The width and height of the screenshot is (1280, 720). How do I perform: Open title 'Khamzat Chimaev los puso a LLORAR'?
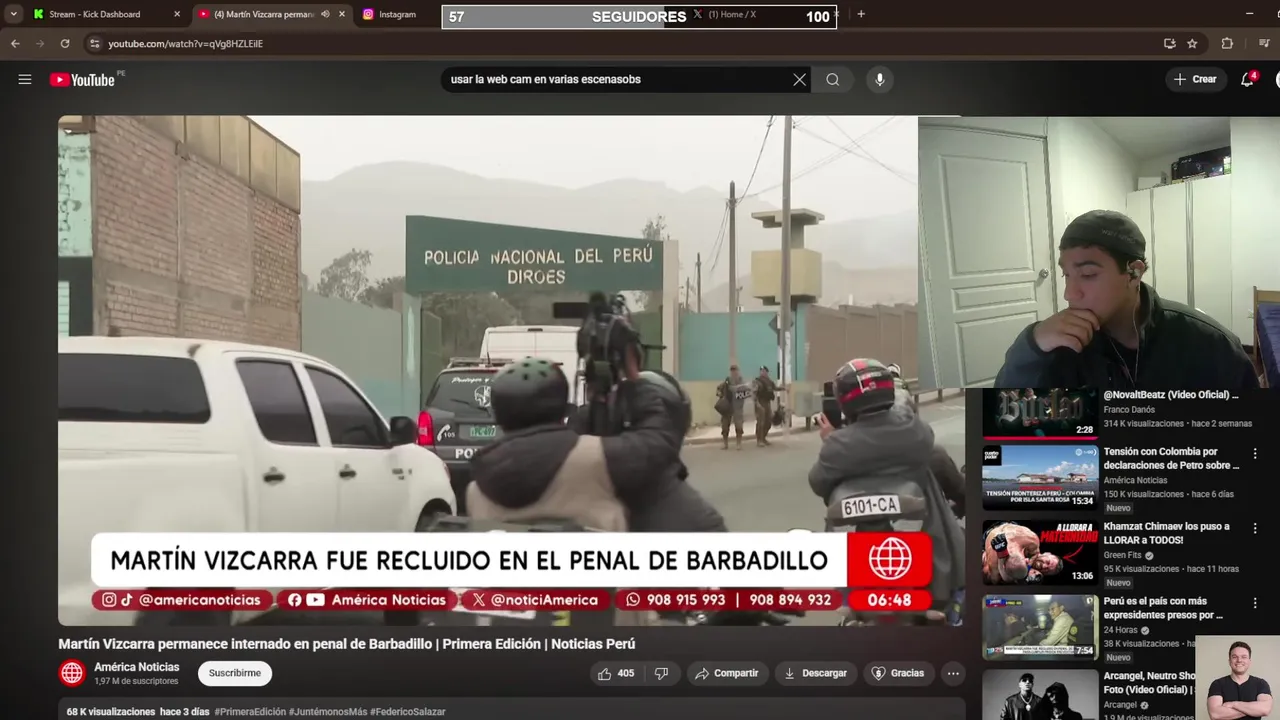[1166, 533]
